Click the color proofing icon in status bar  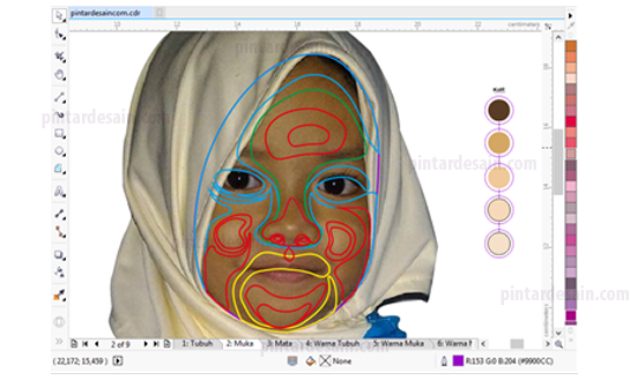(292, 361)
